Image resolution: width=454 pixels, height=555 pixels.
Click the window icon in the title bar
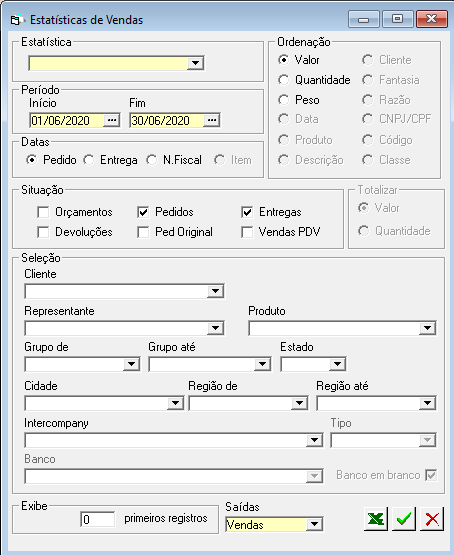(16, 20)
